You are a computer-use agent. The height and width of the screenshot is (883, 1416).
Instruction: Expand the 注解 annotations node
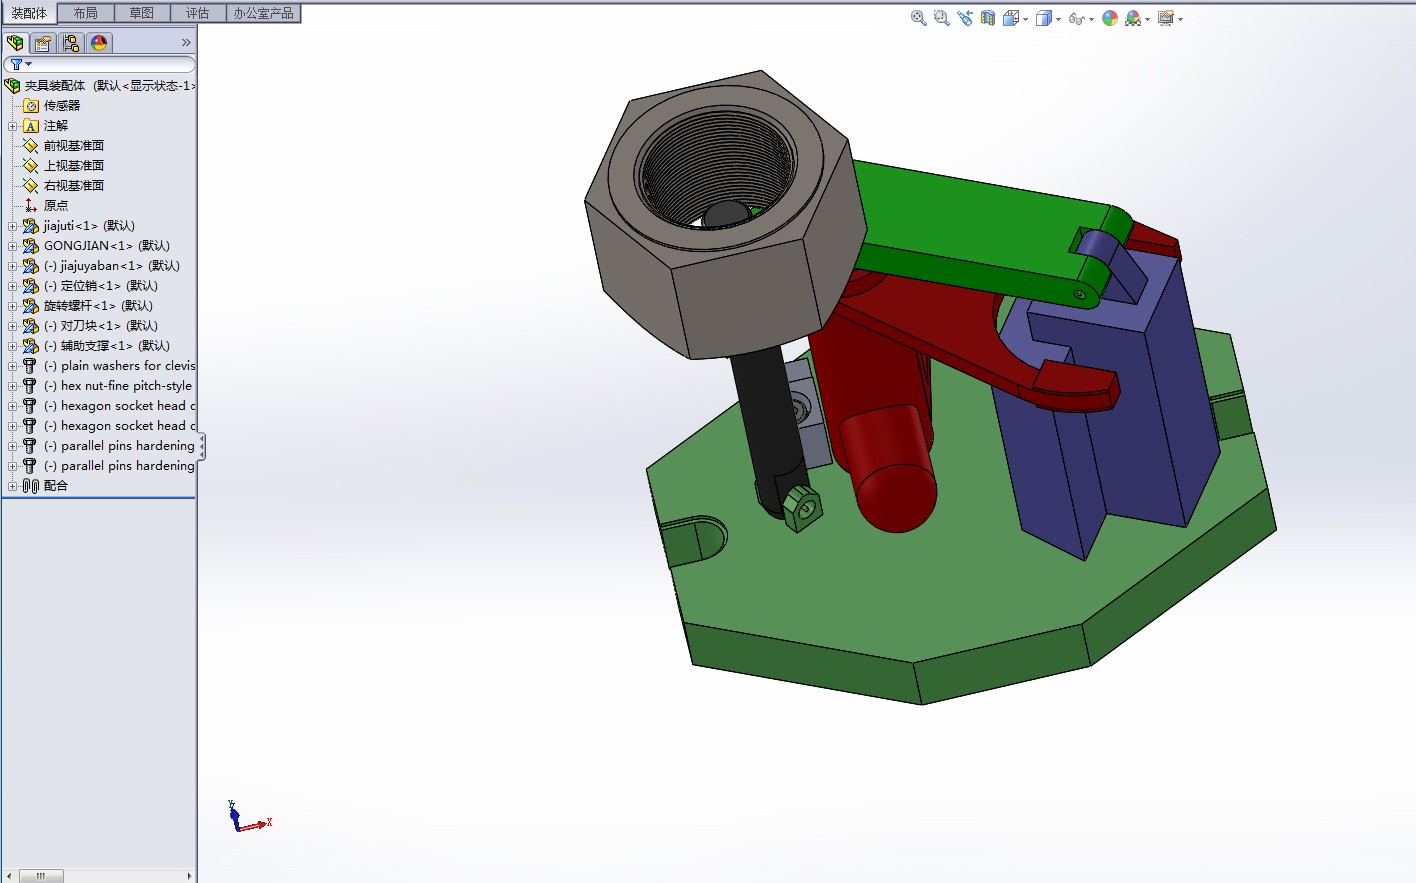(13, 126)
